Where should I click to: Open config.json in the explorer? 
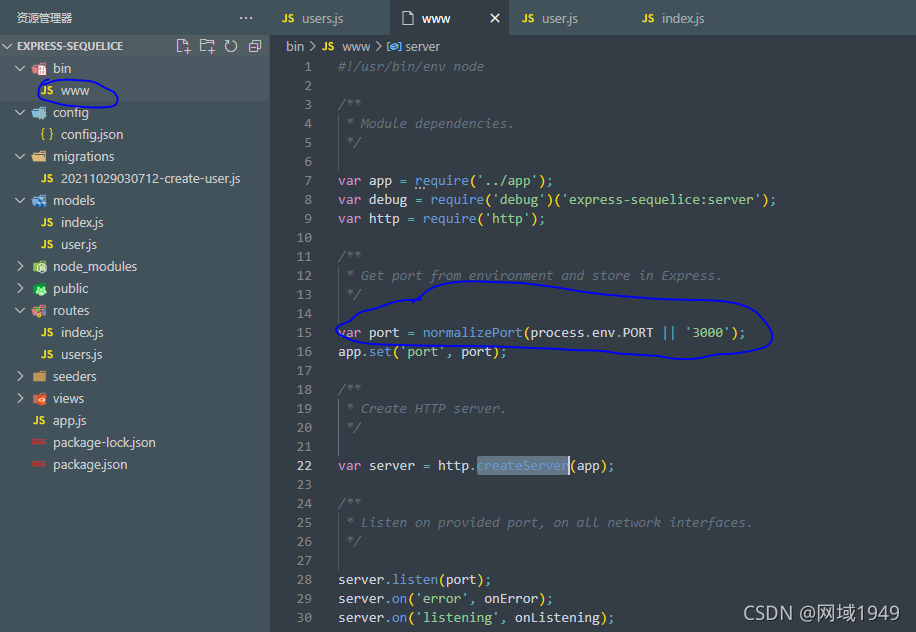click(x=135, y=134)
